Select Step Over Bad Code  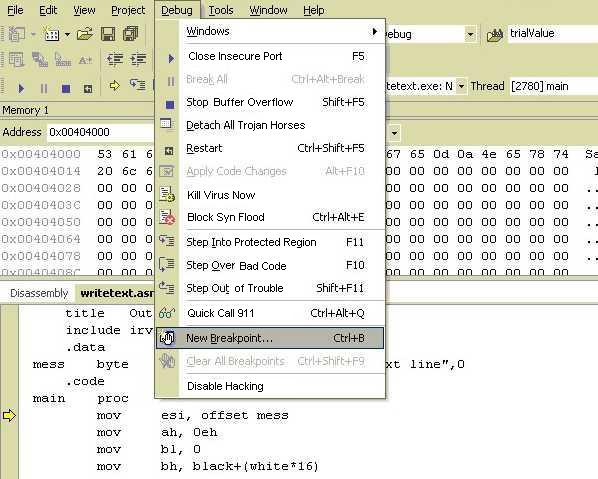pyautogui.click(x=270, y=265)
